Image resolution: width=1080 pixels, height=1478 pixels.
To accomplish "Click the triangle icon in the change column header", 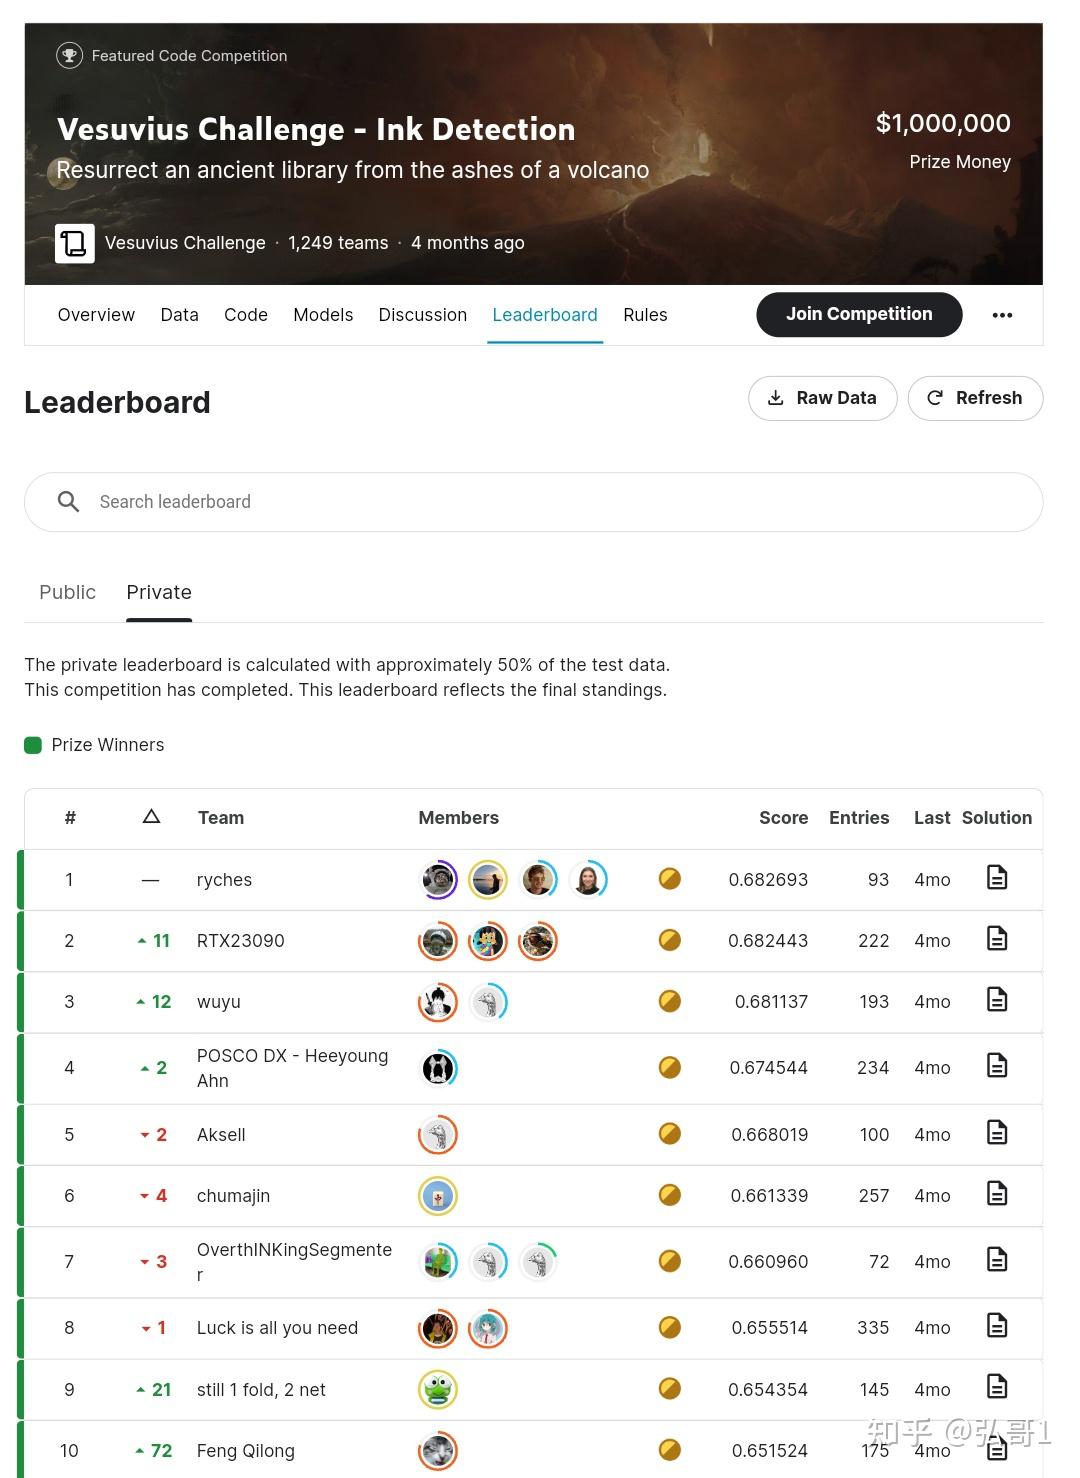I will [151, 817].
